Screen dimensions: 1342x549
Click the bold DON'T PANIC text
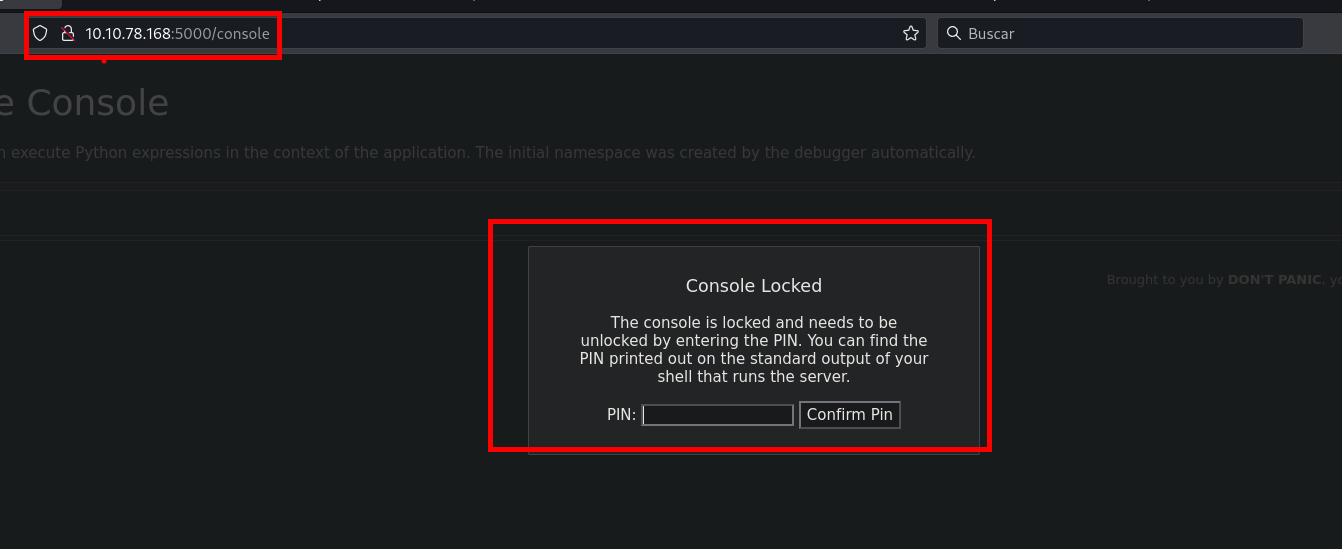tap(1274, 280)
